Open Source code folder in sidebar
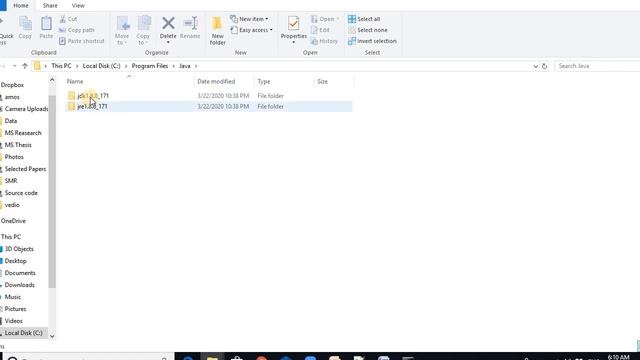 tap(21, 193)
